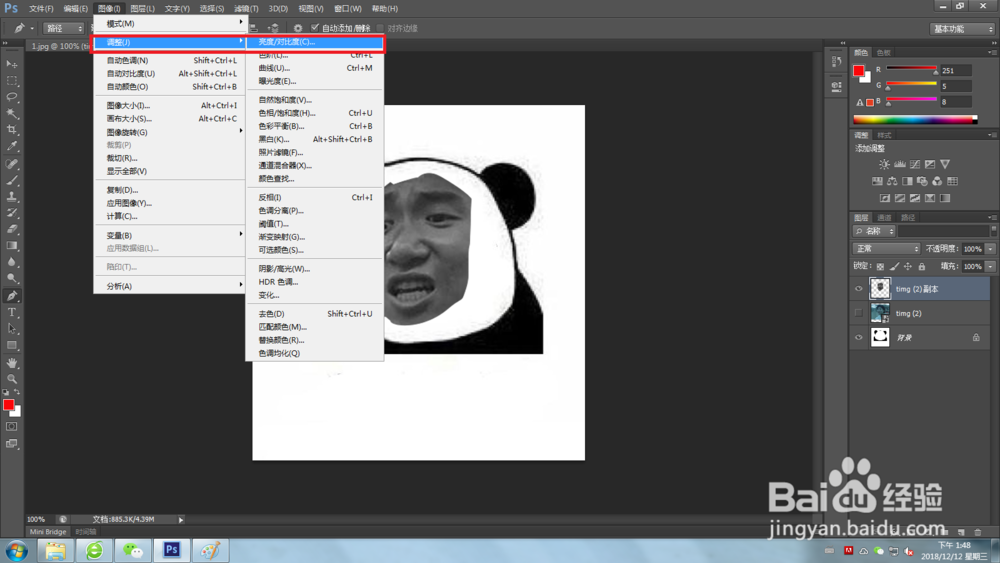Viewport: 1000px width, 563px height.
Task: Choose 亮度/对比度(C) menu item
Action: [314, 42]
